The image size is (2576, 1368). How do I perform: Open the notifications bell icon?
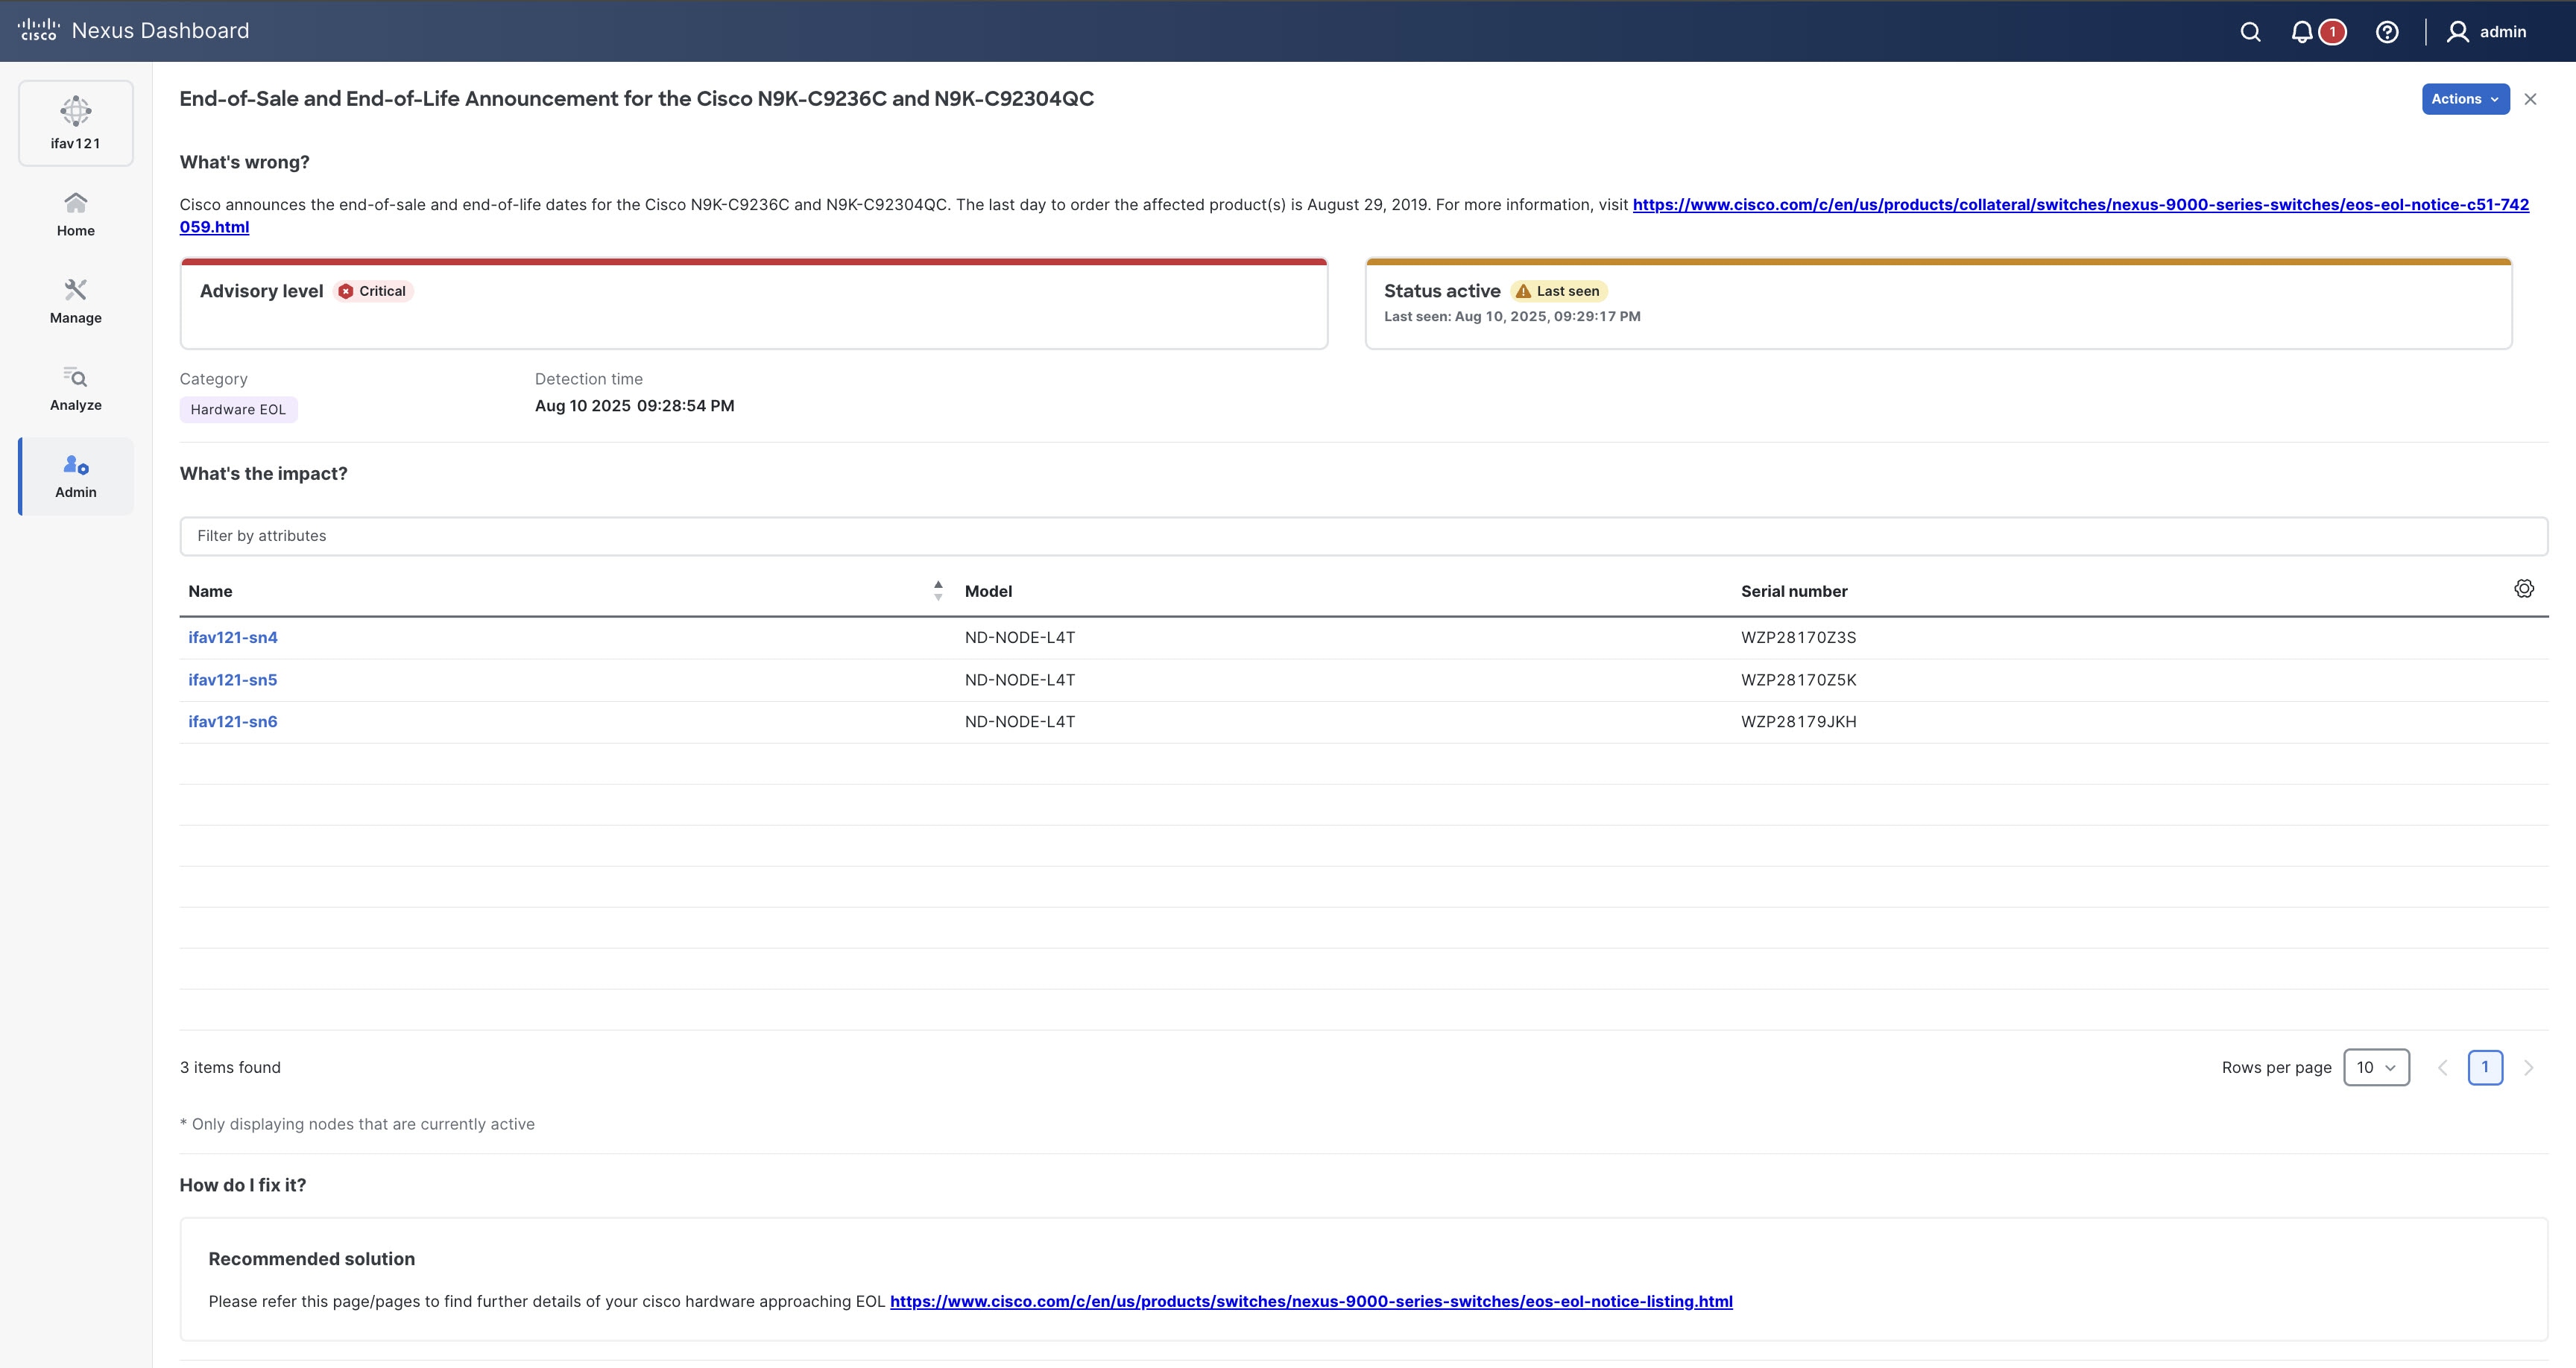(2302, 32)
